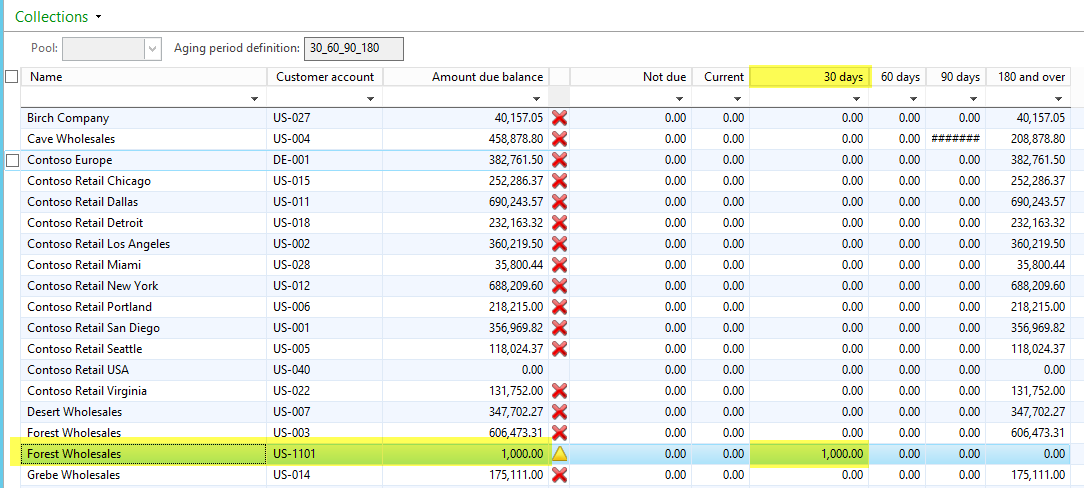1084x488 pixels.
Task: Click red X status icon for Cave Wholesales
Action: 559,139
